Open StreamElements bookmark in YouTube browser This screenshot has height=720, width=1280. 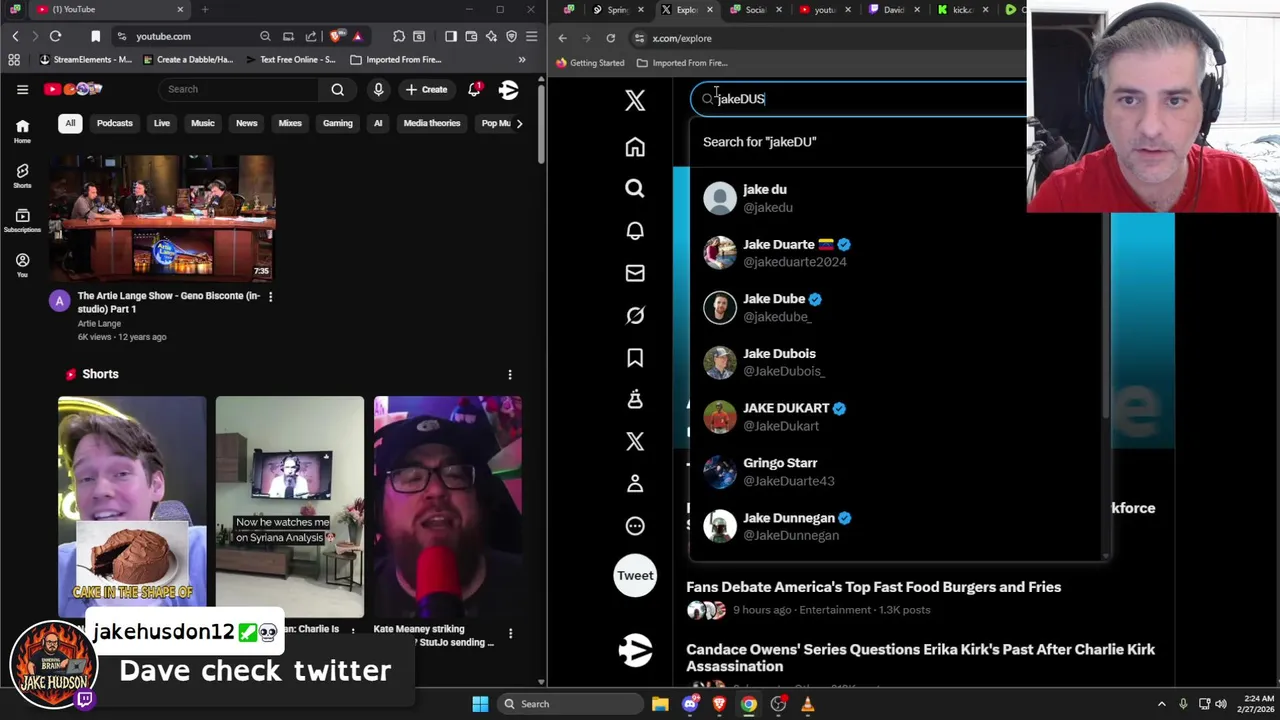86,59
